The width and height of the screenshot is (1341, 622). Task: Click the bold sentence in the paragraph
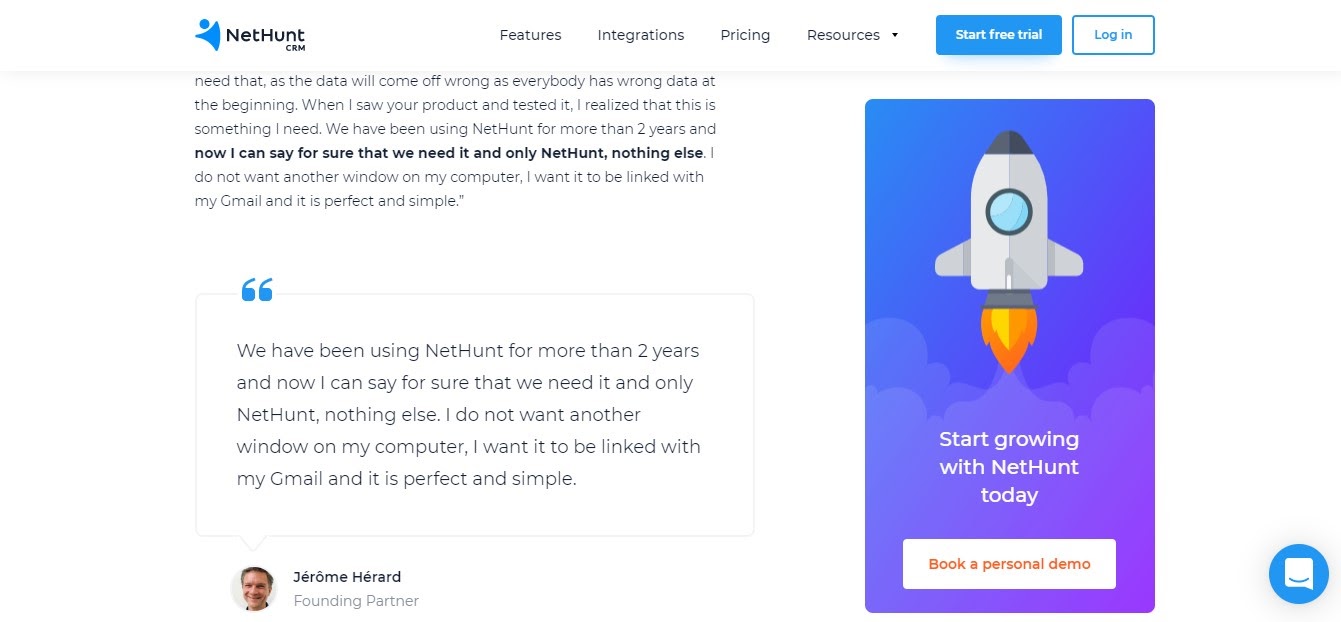450,153
